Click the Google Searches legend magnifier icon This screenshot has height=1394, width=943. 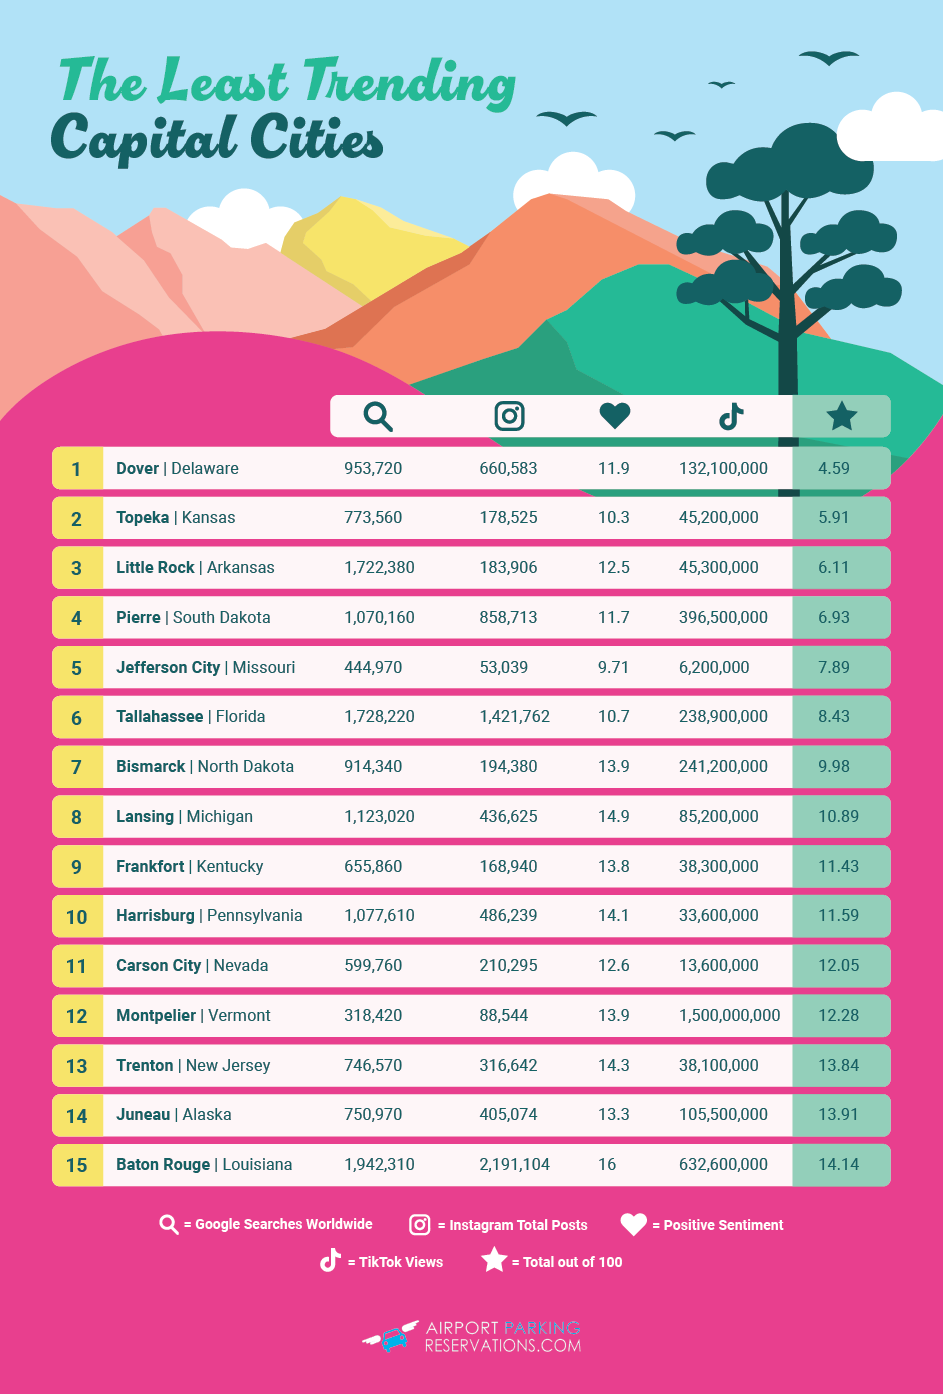pos(169,1225)
